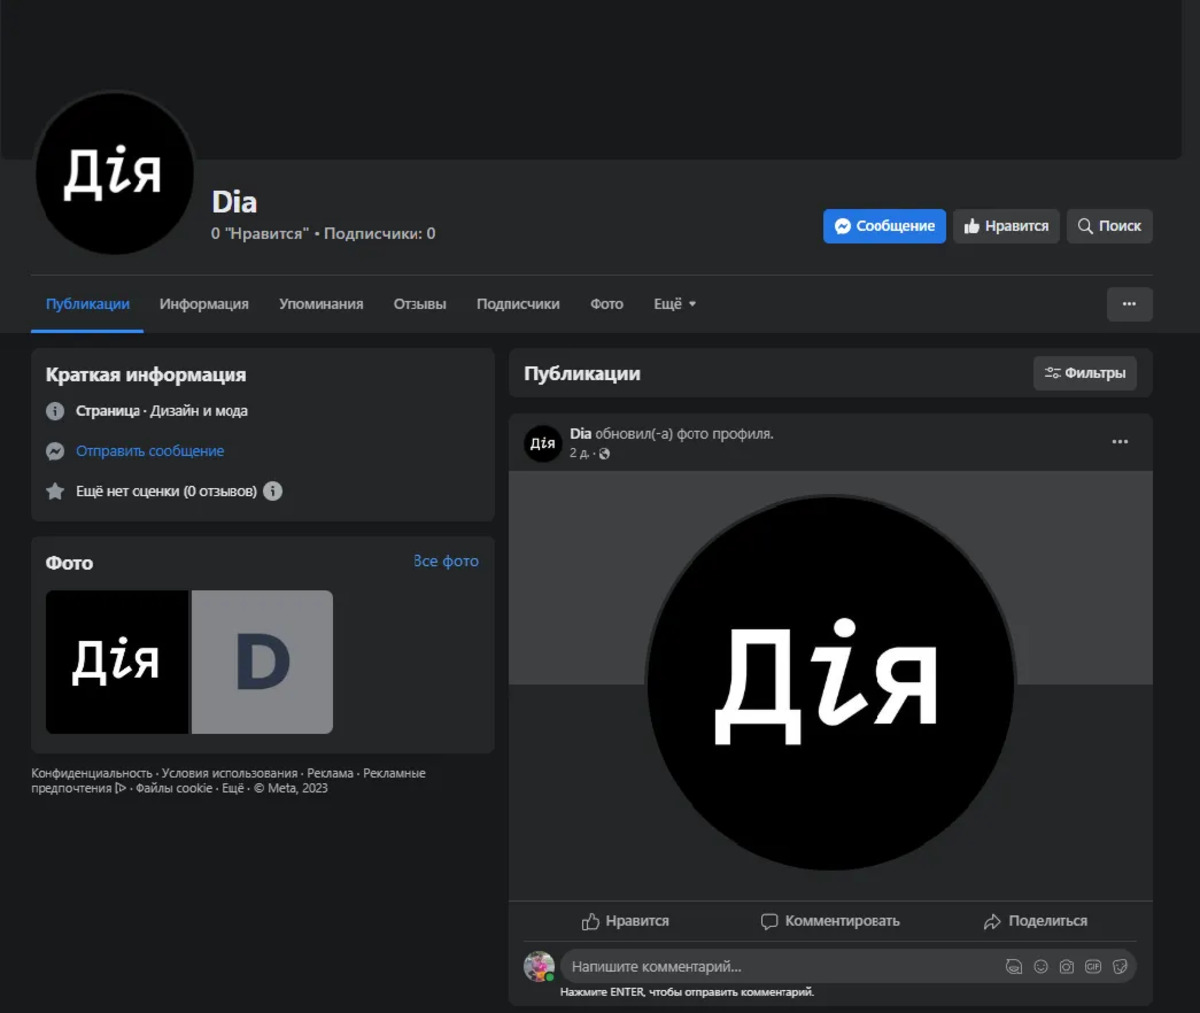Open the emoji picker in comment box
Image resolution: width=1200 pixels, height=1013 pixels.
point(1041,967)
